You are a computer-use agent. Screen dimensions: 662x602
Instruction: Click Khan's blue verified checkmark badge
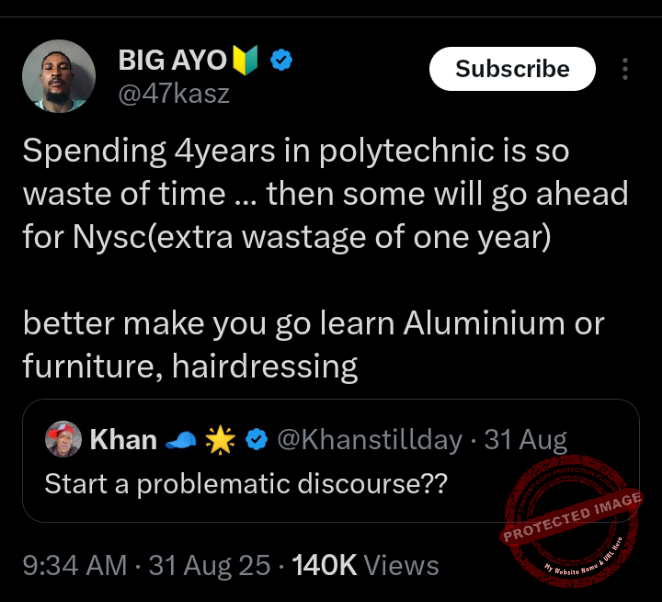pyautogui.click(x=257, y=440)
